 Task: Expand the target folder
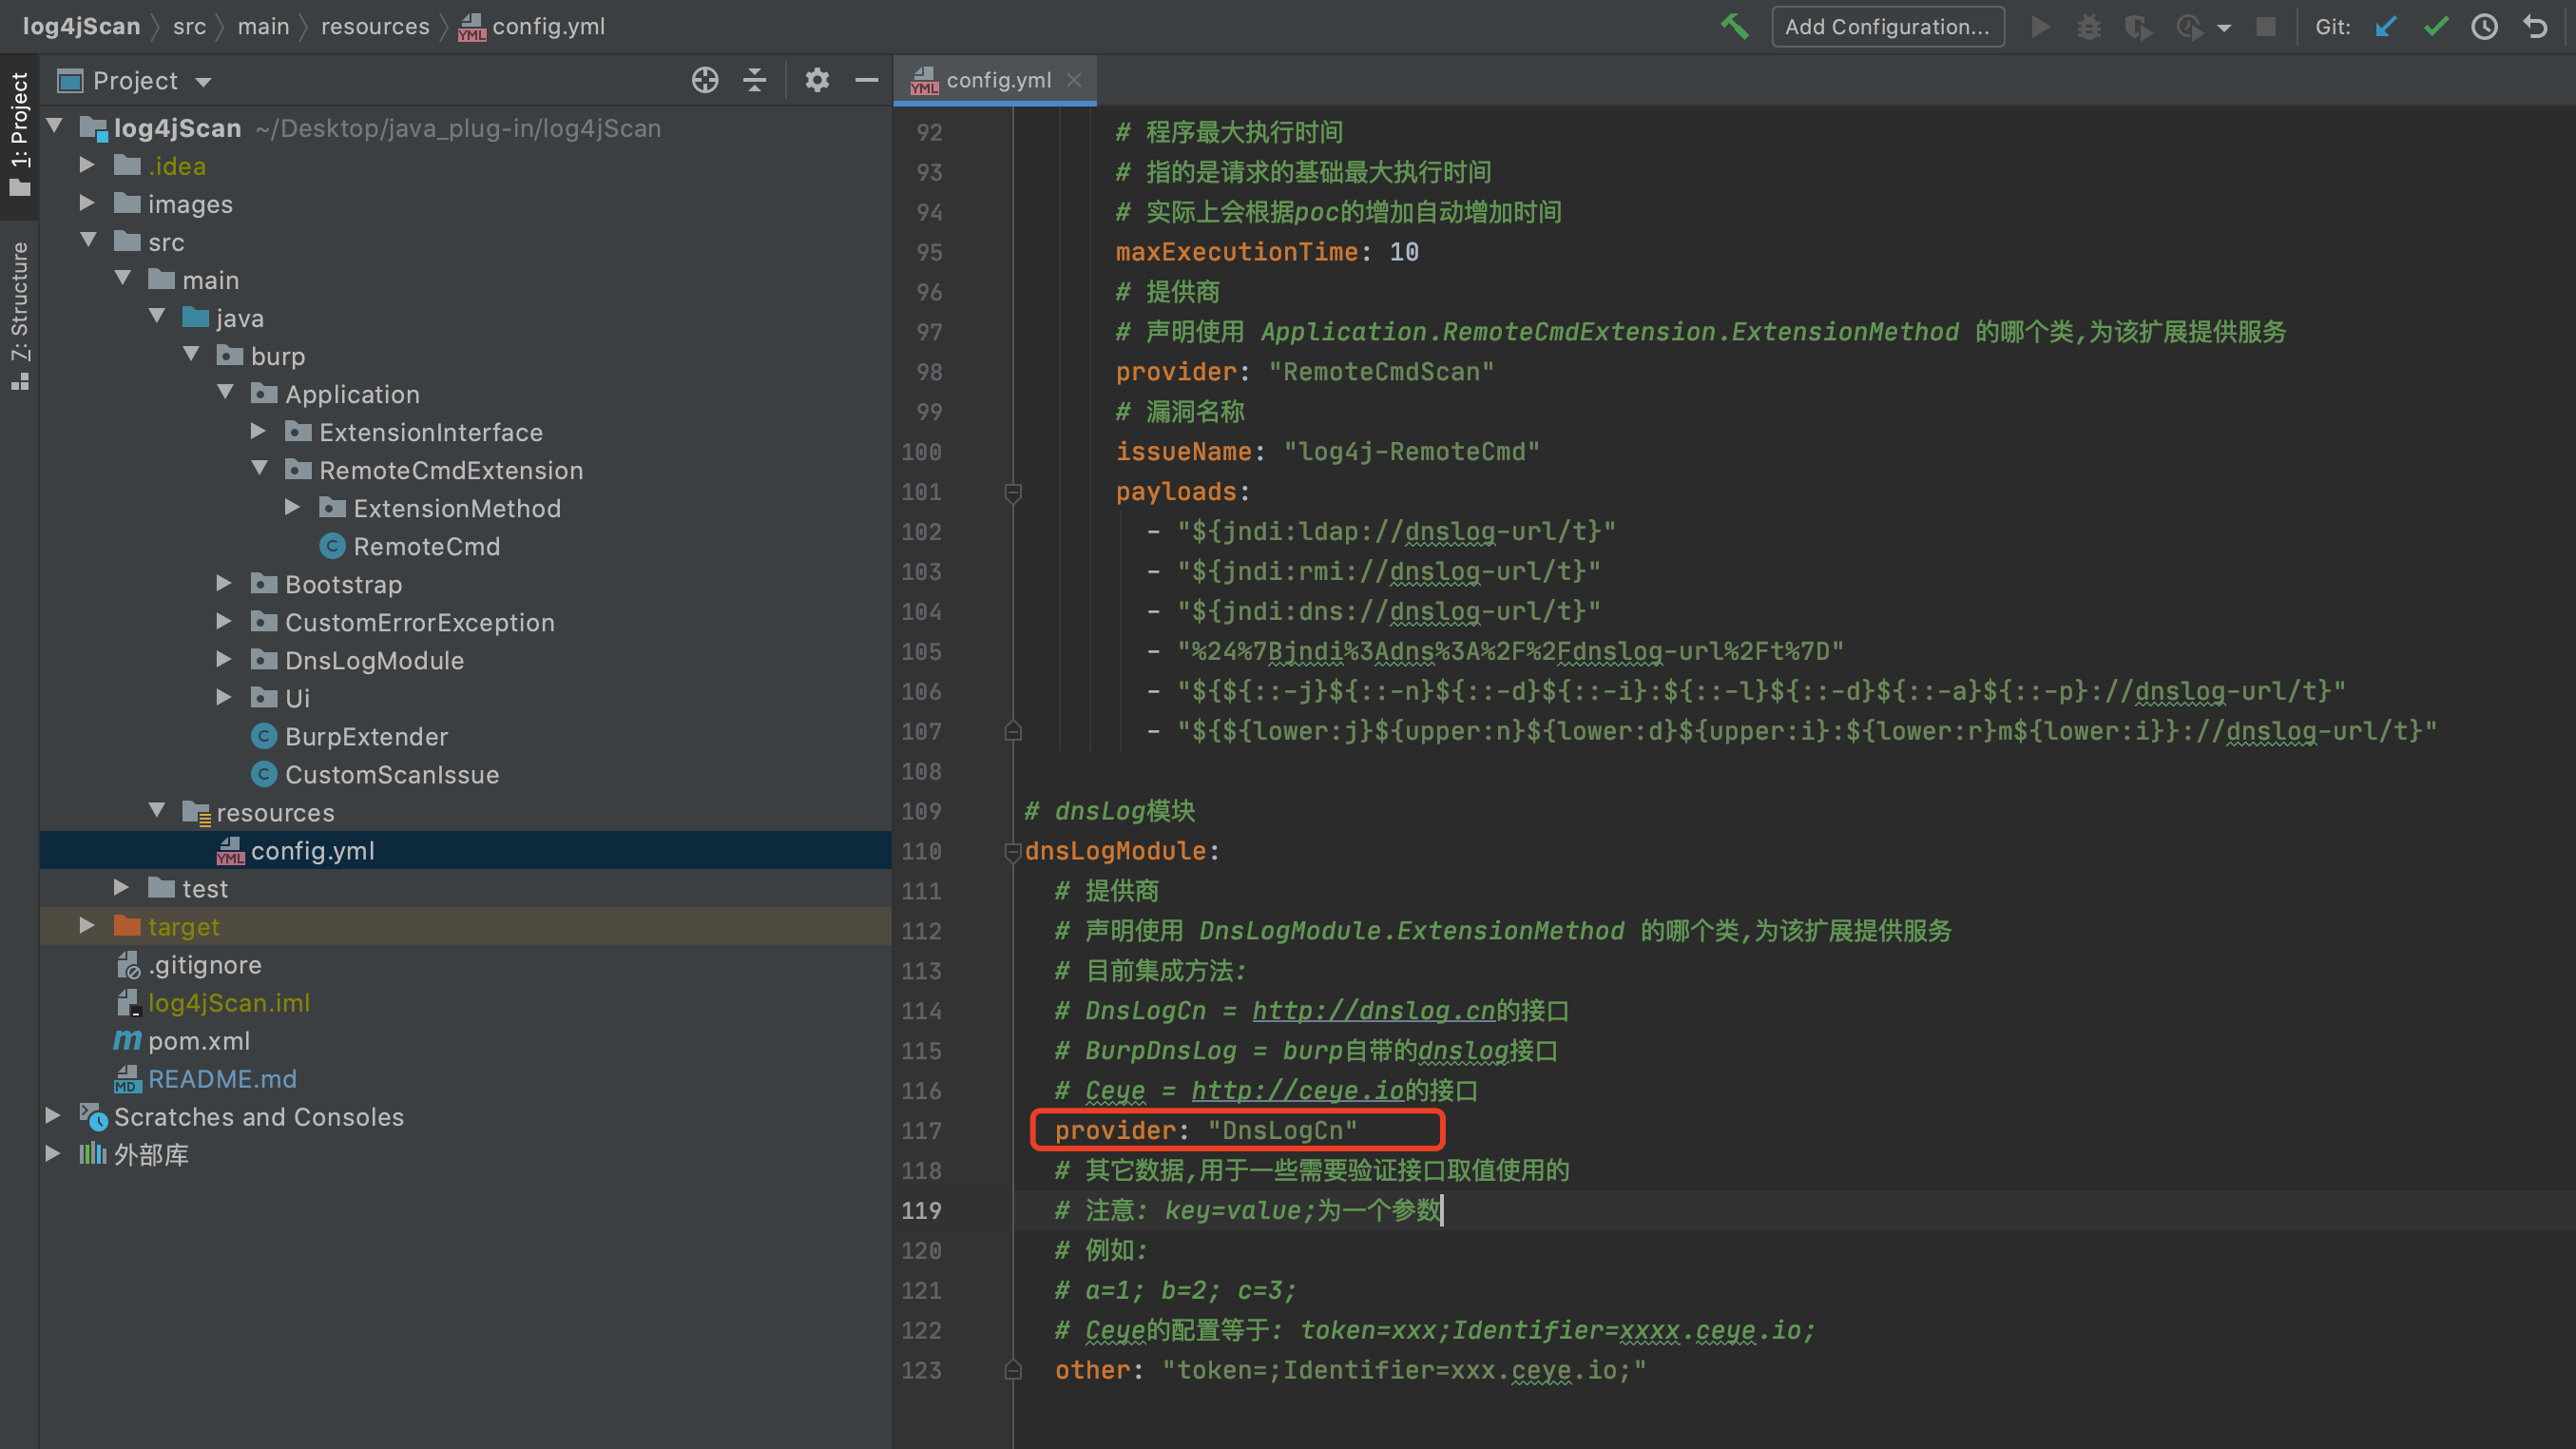(87, 926)
